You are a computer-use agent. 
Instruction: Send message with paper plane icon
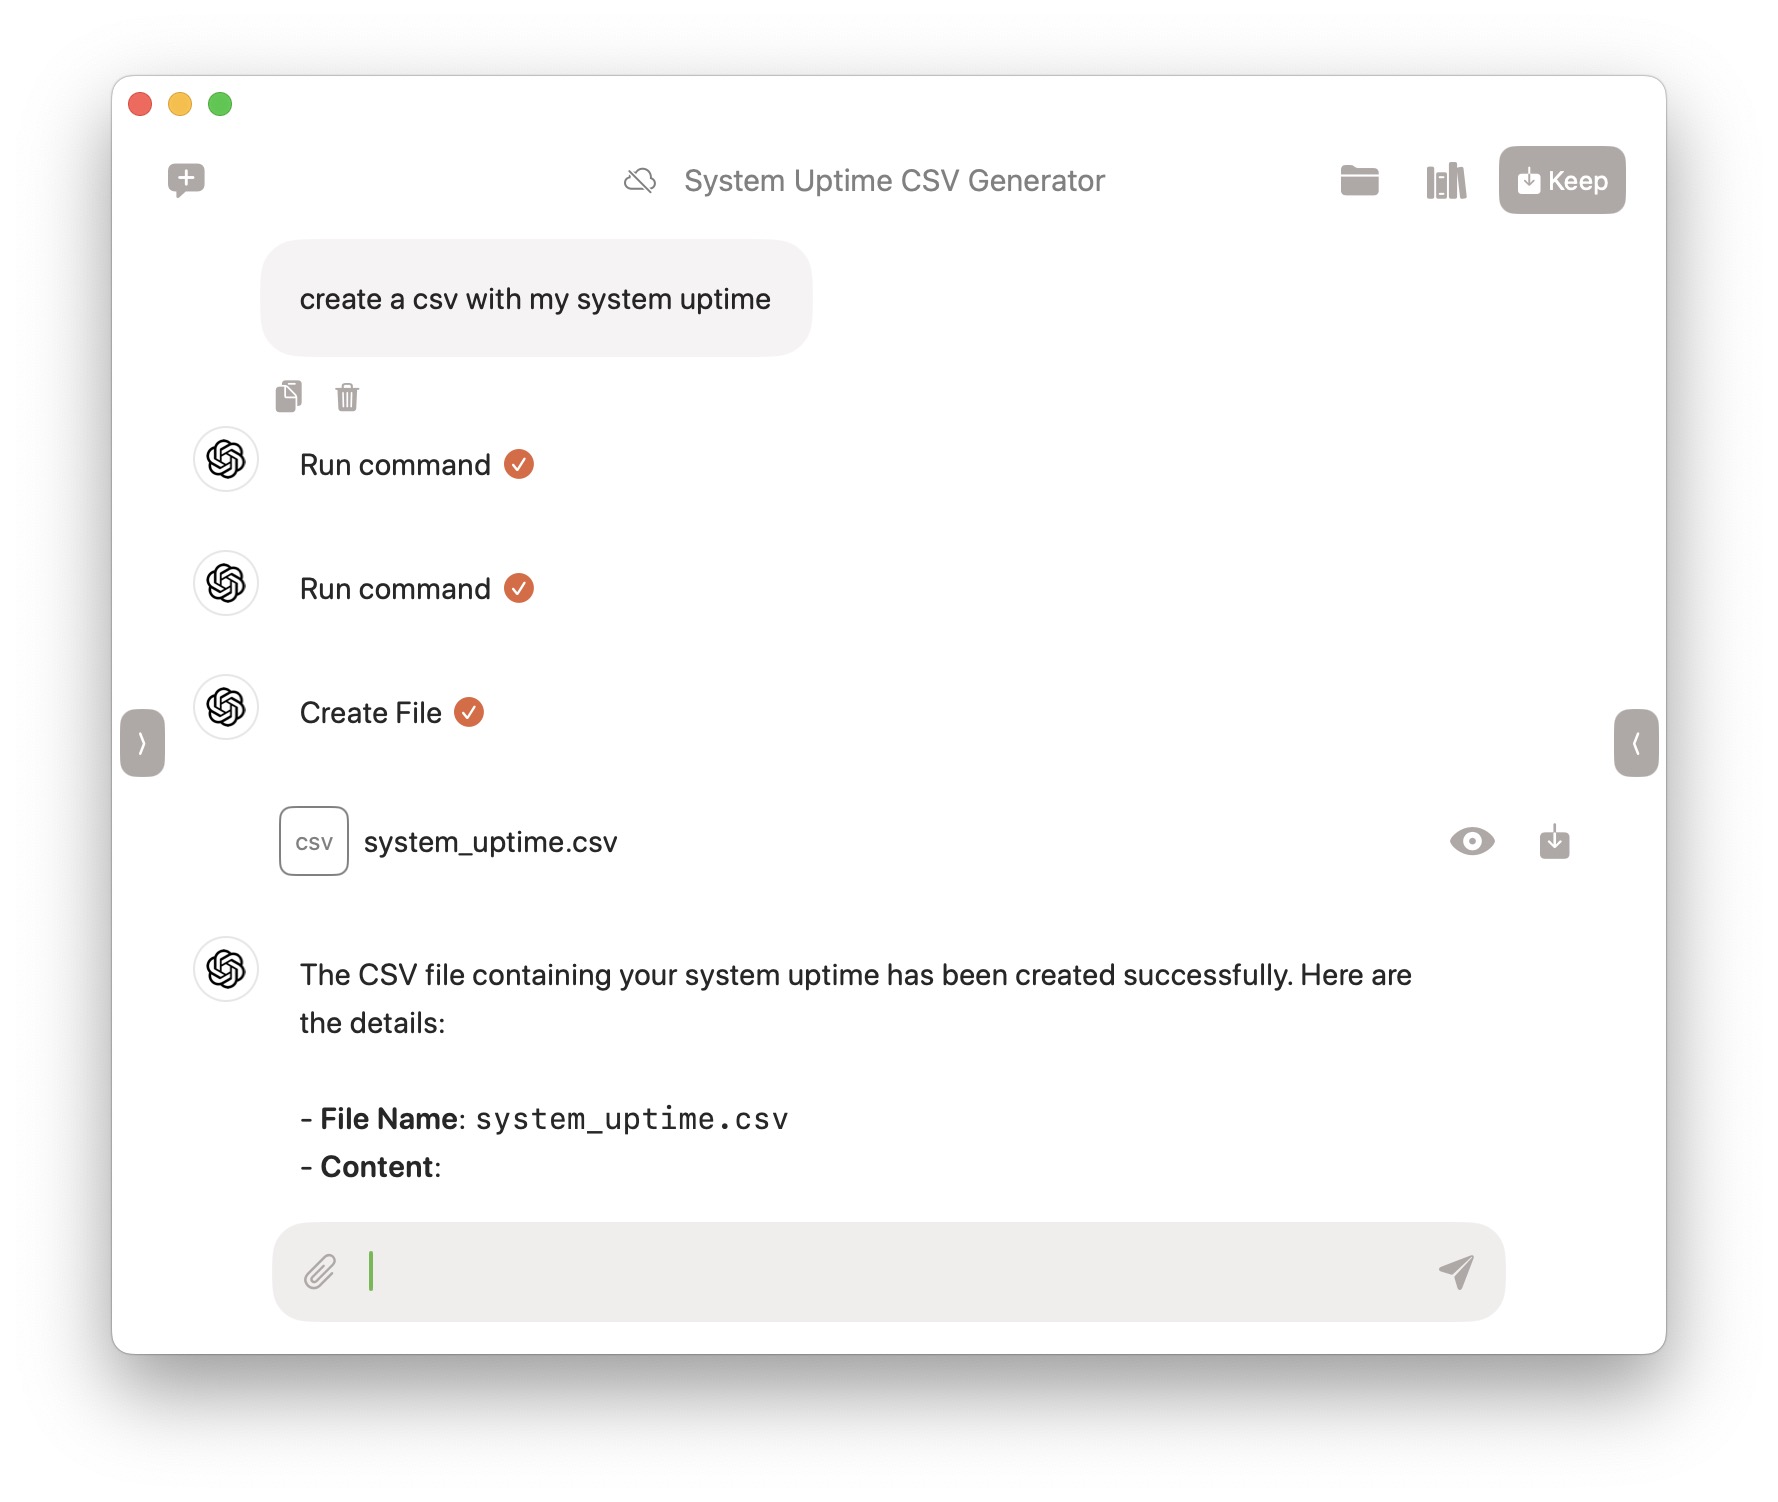click(x=1456, y=1272)
